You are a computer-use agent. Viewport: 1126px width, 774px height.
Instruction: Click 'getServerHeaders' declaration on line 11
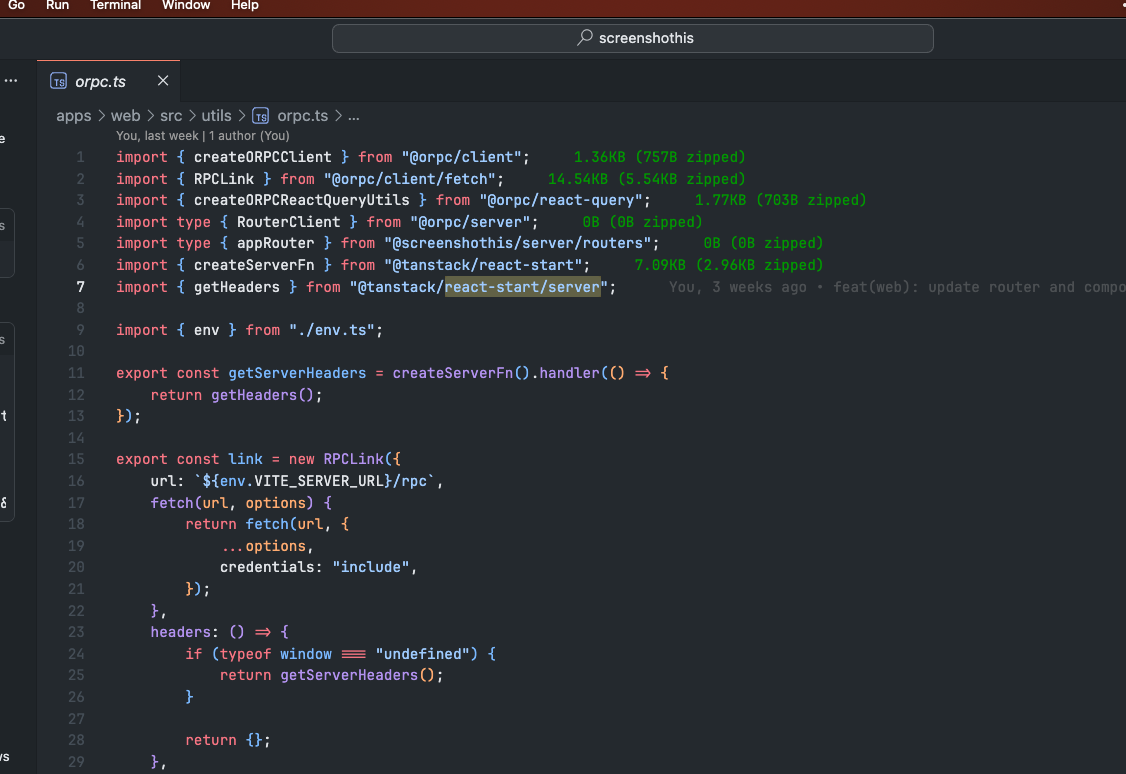coord(297,373)
